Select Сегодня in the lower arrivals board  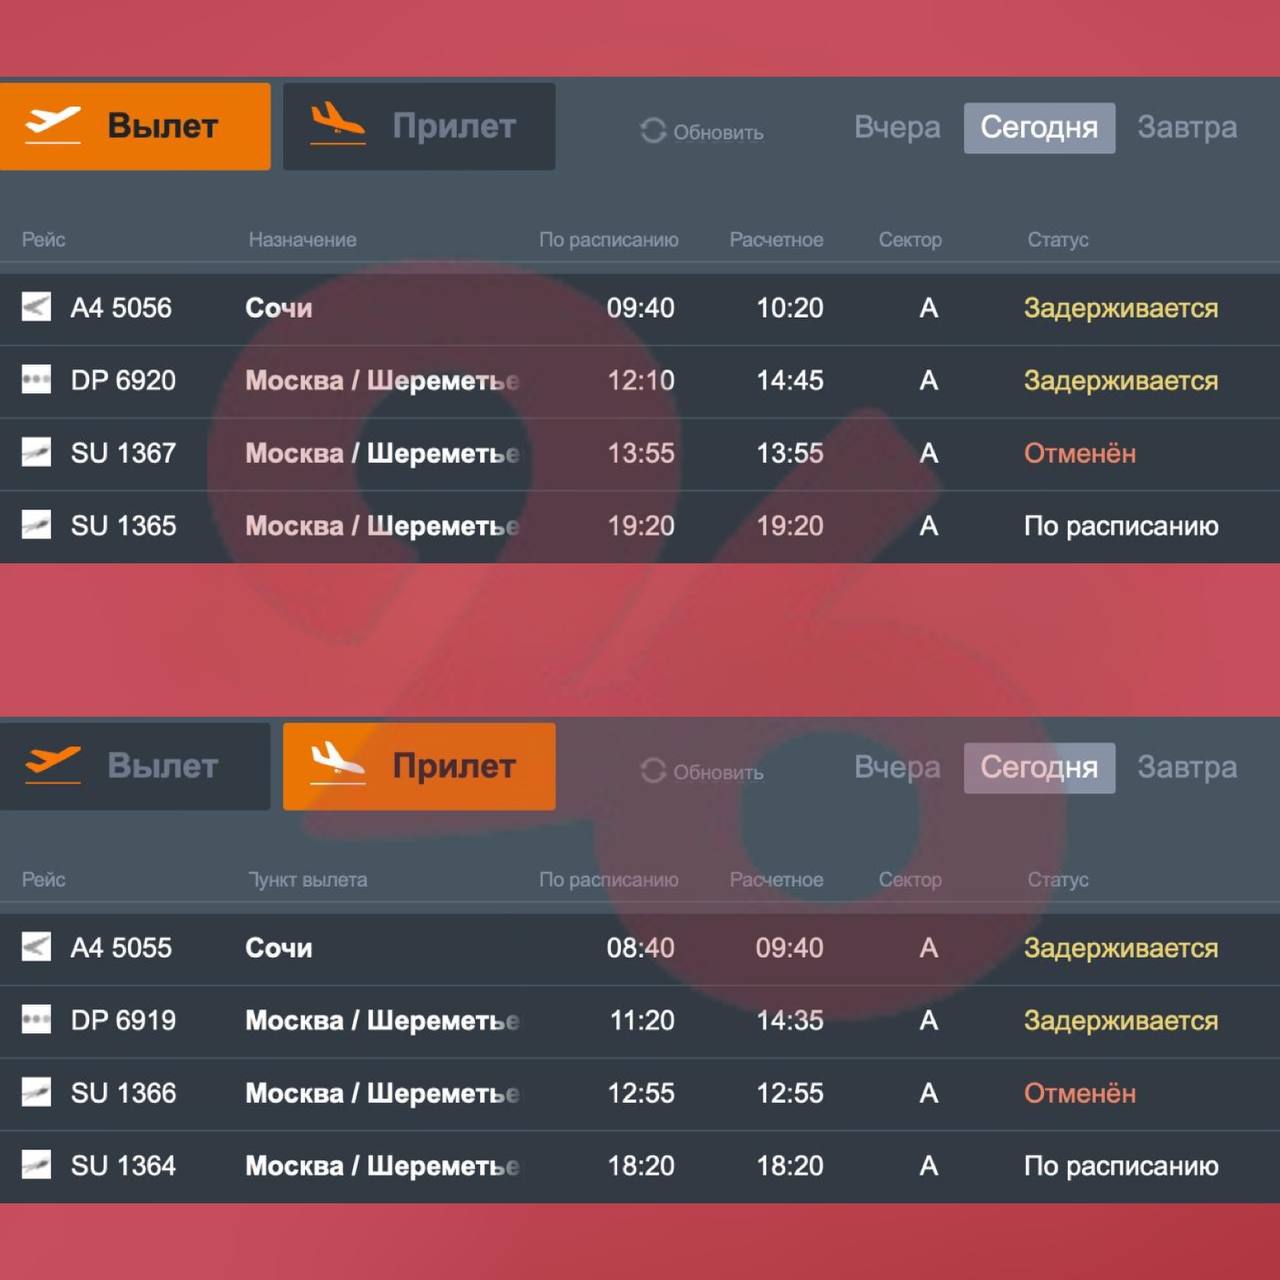tap(1039, 767)
